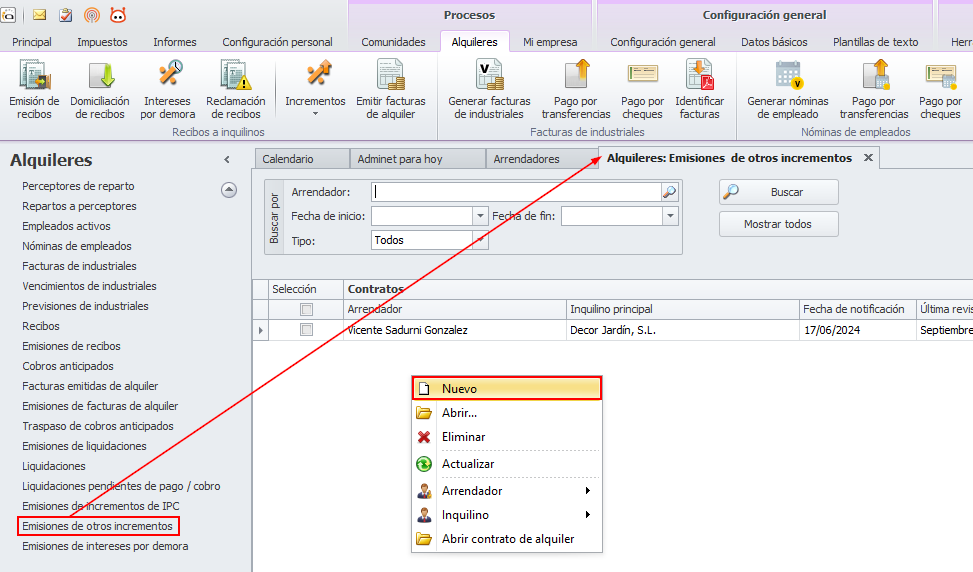Click the orange broadcast signal quick-access icon
Image resolution: width=973 pixels, height=572 pixels.
pyautogui.click(x=92, y=15)
